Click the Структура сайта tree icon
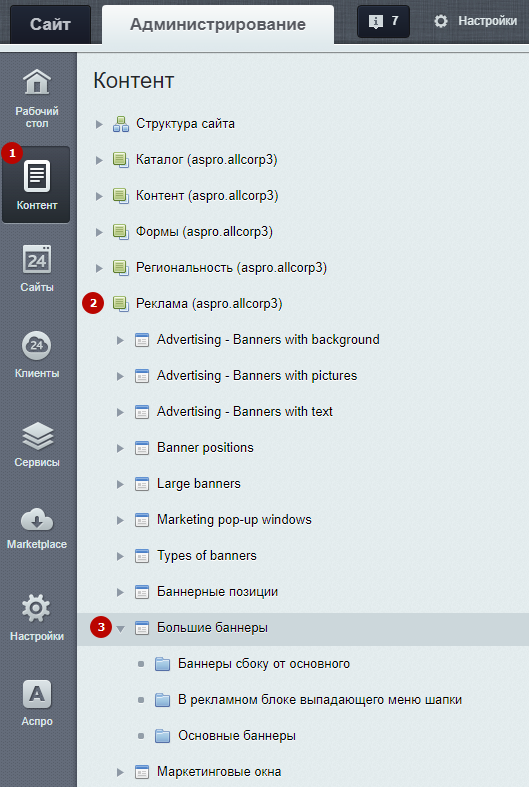Viewport: 529px width, 787px height. (120, 124)
